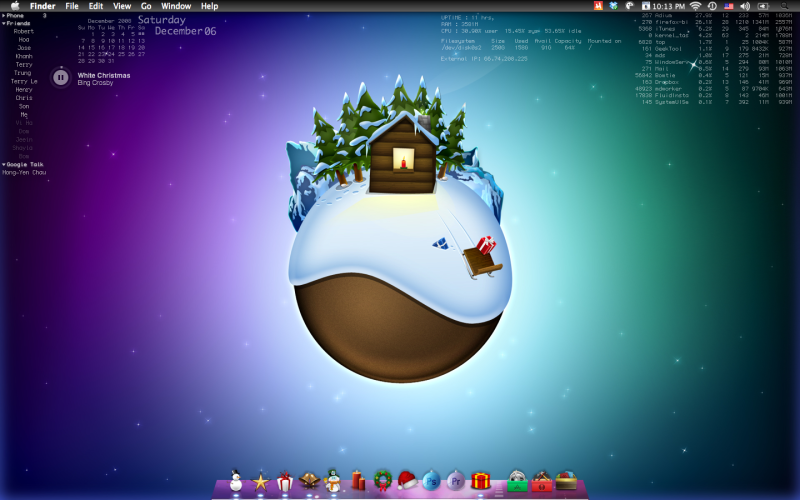This screenshot has height=500, width=800.
Task: Open the red gift box with yellow ribbon
Action: [x=480, y=481]
